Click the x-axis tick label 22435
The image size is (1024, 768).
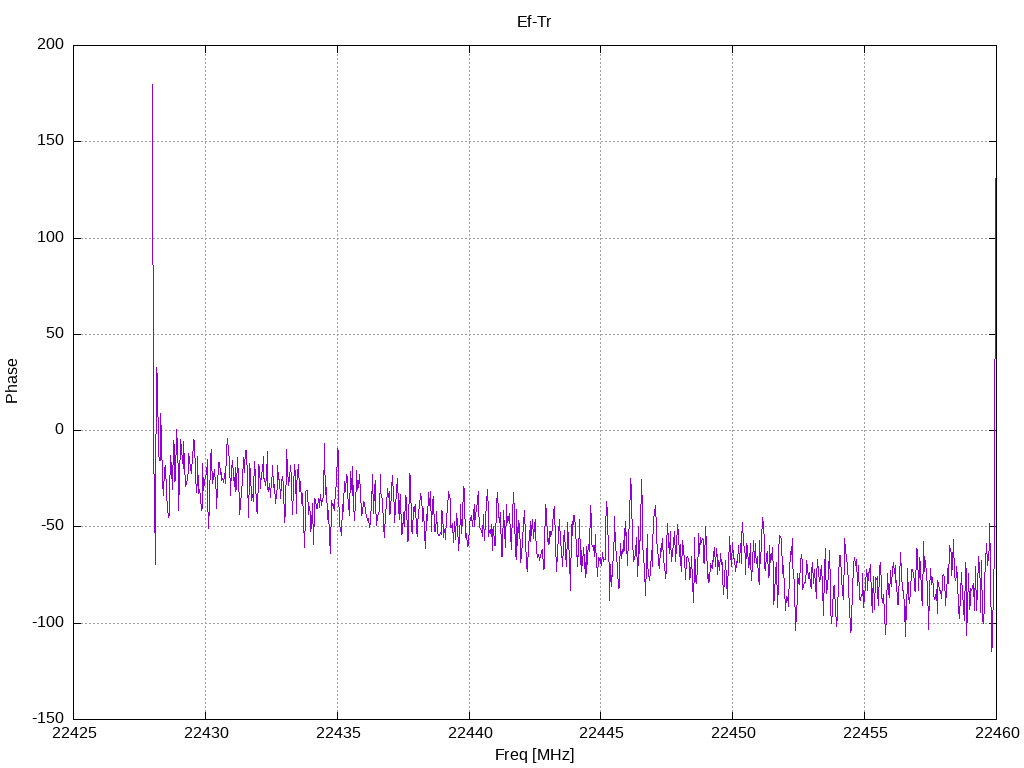pos(338,733)
